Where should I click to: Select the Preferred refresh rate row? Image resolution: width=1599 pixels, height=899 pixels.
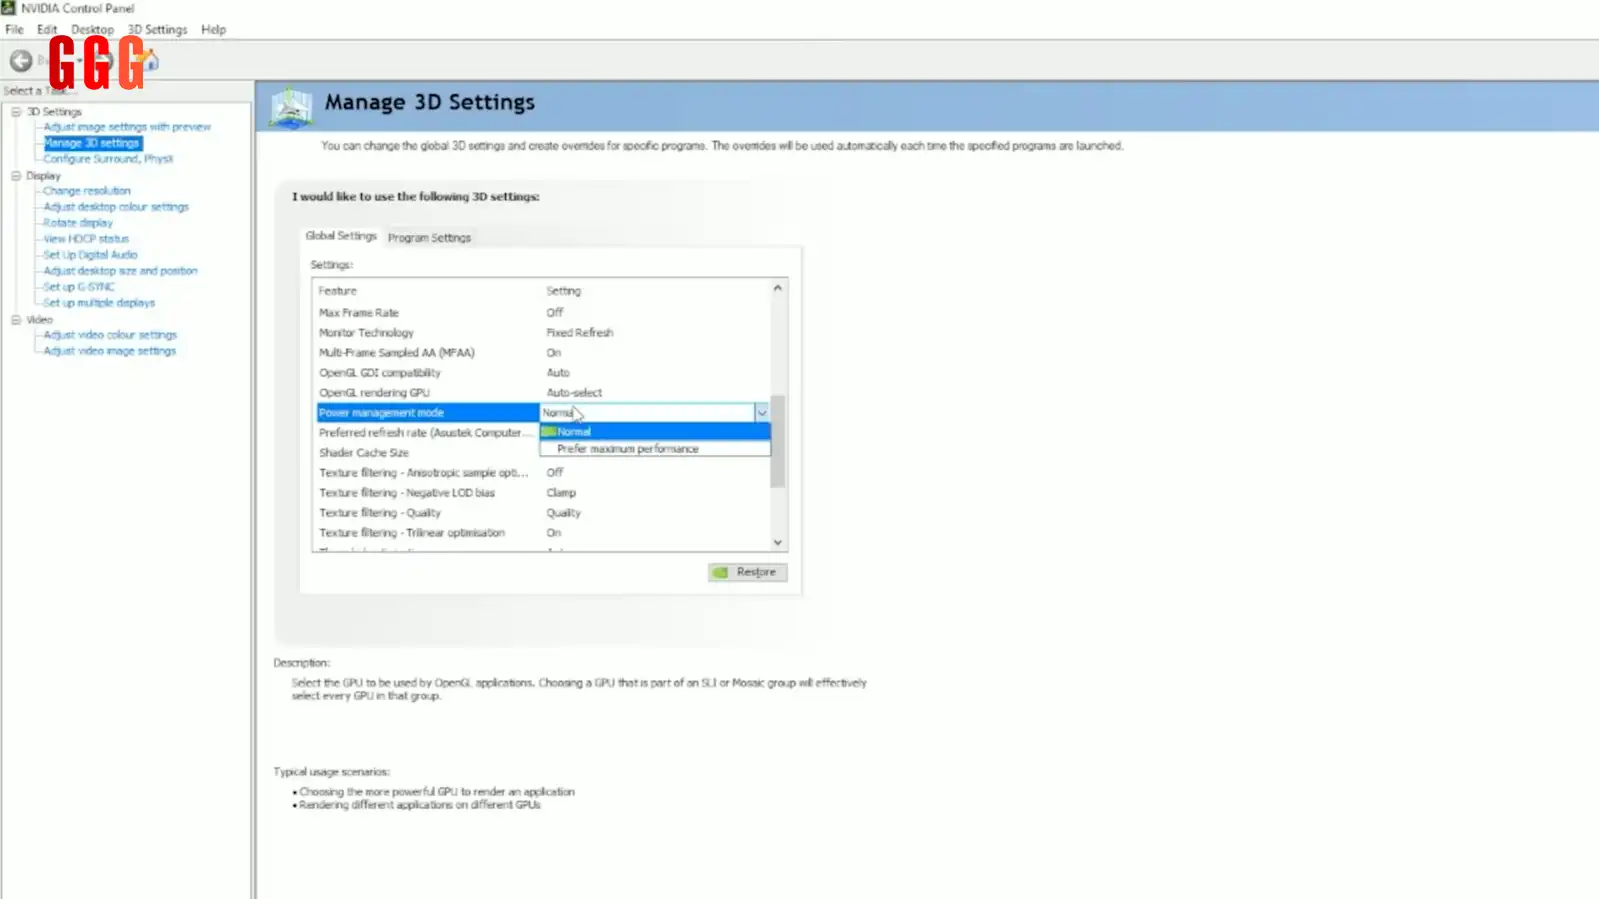coord(427,433)
